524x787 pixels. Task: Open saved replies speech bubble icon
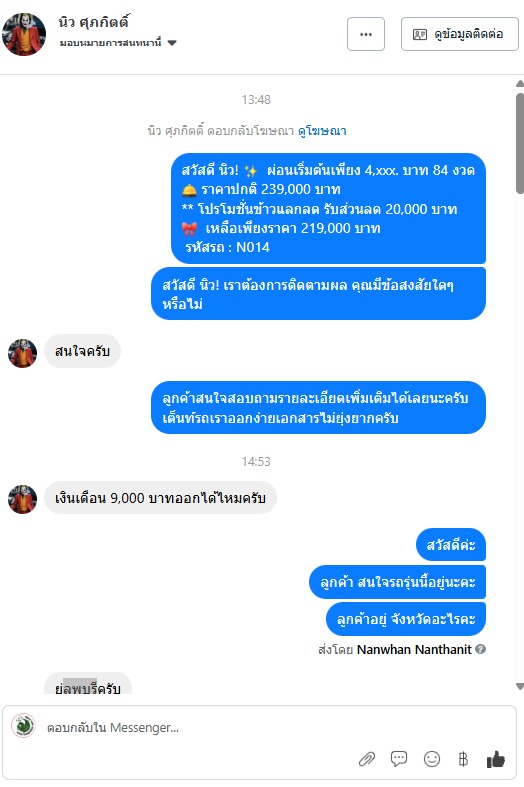399,759
